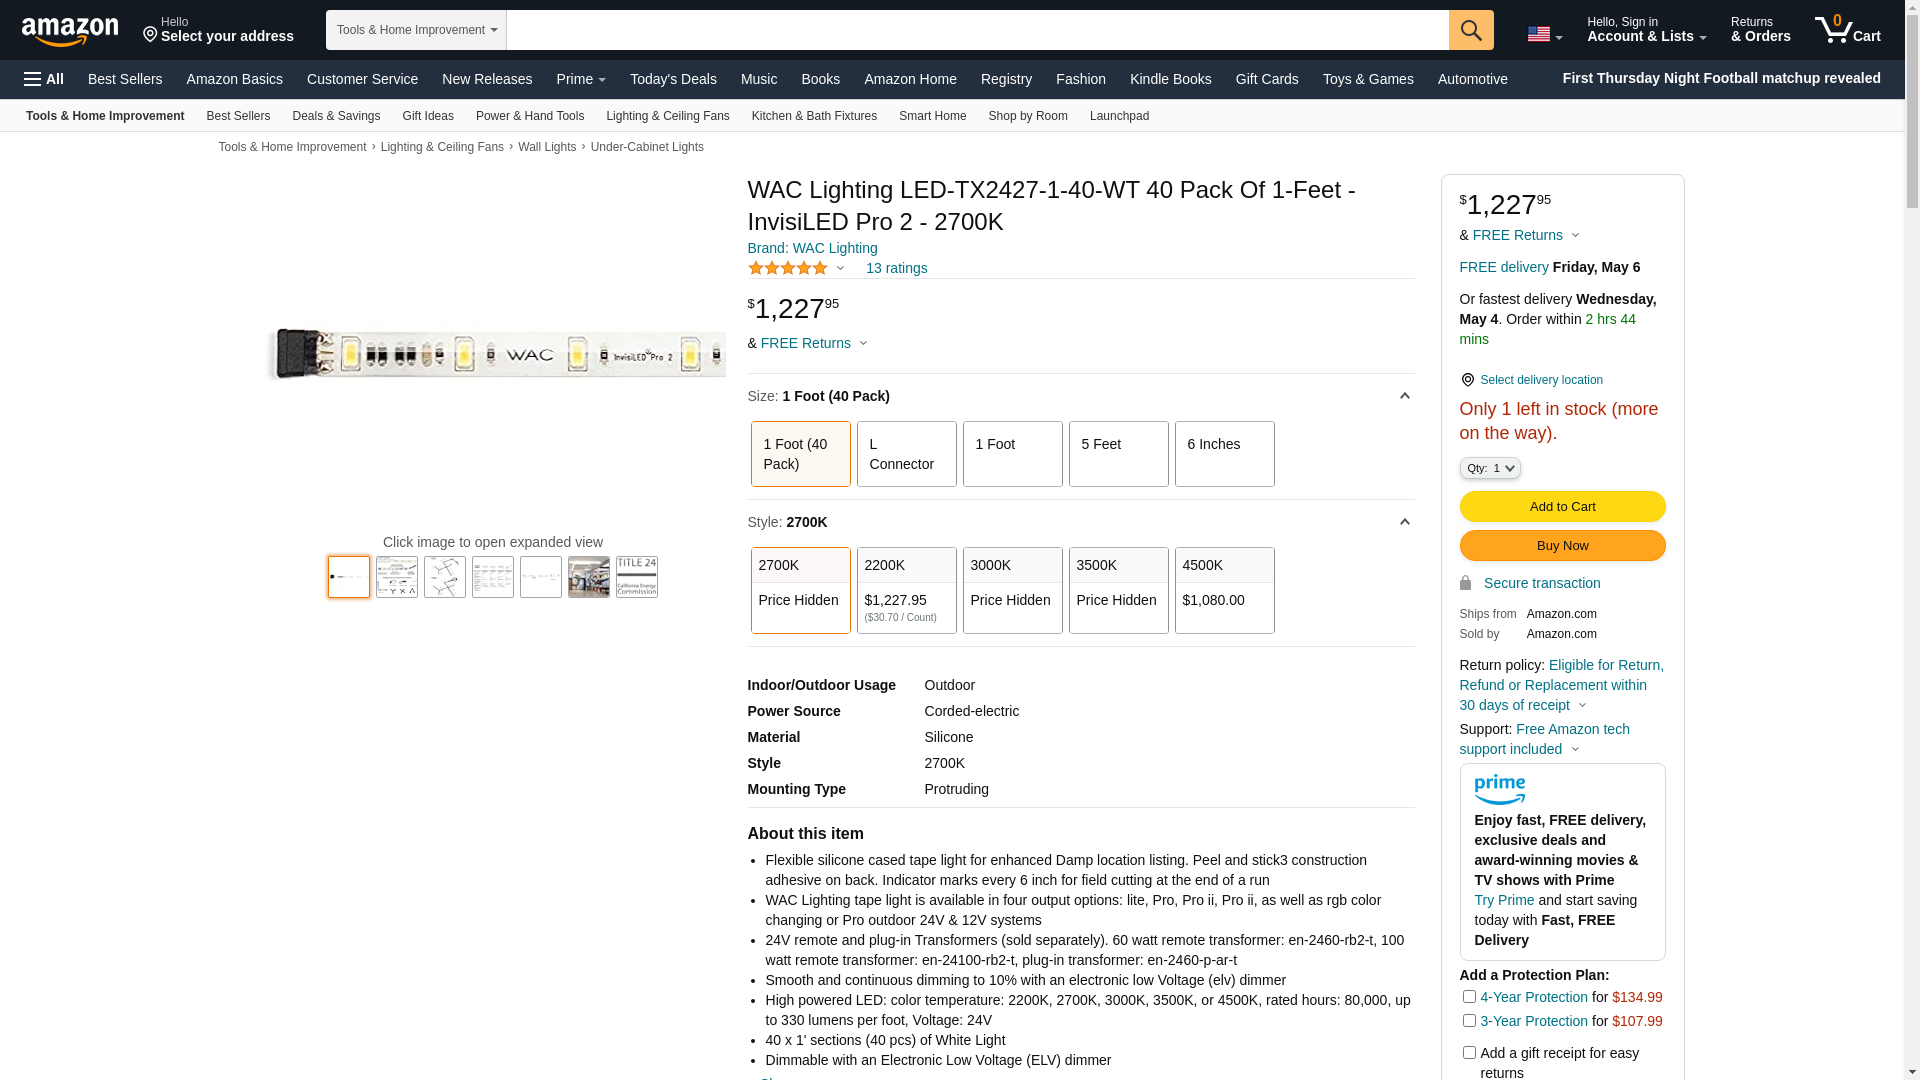Collapse the Size options section chevron
The image size is (1920, 1080).
pyautogui.click(x=1404, y=396)
